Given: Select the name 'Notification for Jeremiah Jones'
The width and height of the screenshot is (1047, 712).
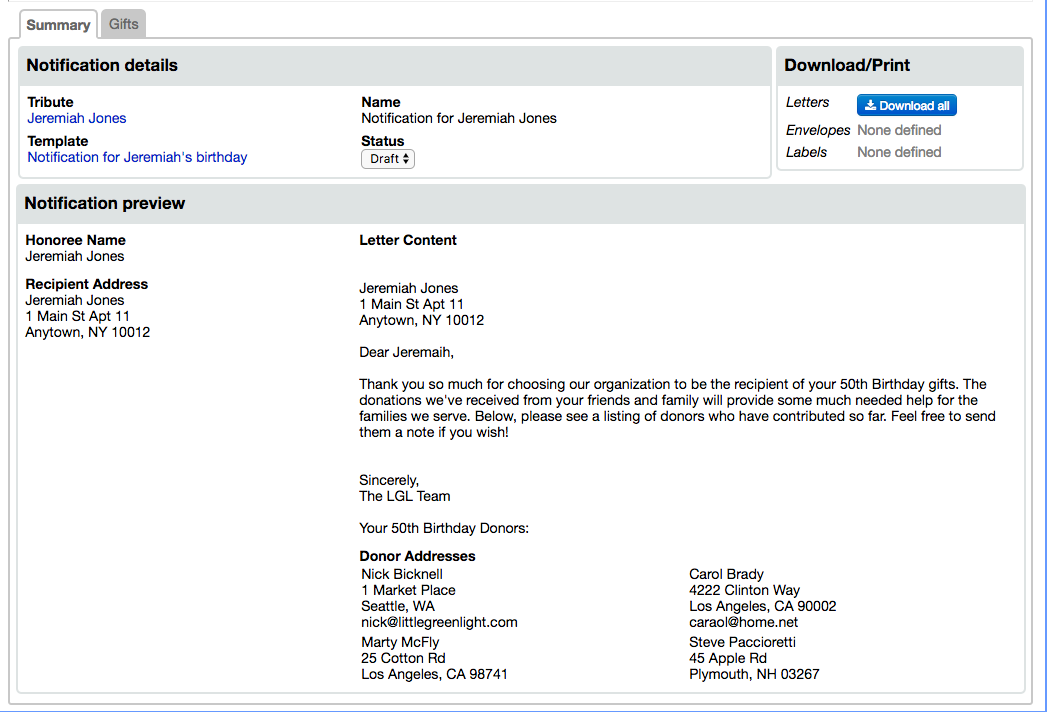Looking at the screenshot, I should (459, 118).
